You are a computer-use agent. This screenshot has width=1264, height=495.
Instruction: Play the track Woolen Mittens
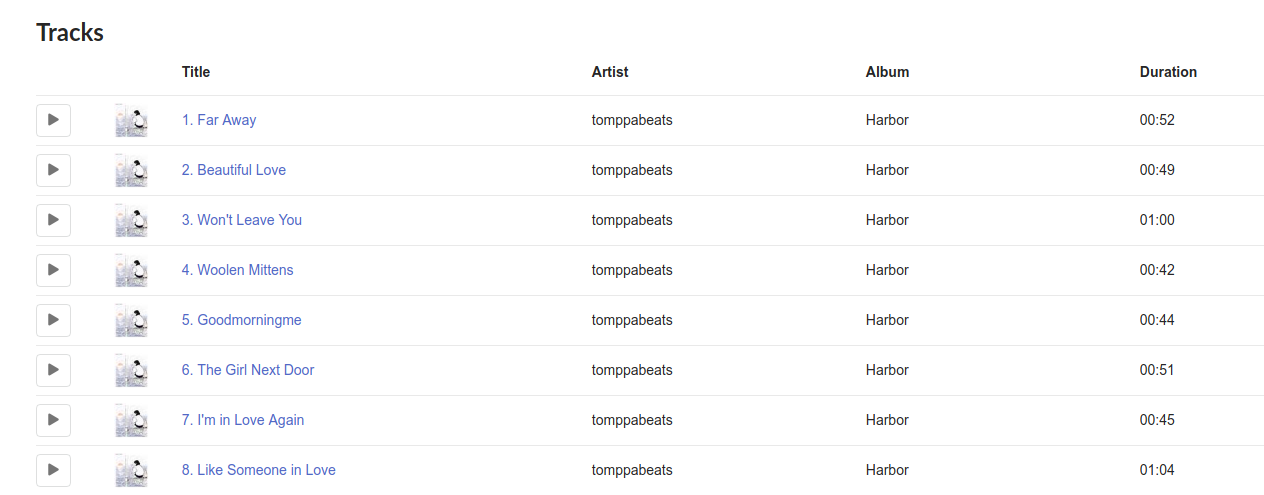point(53,270)
